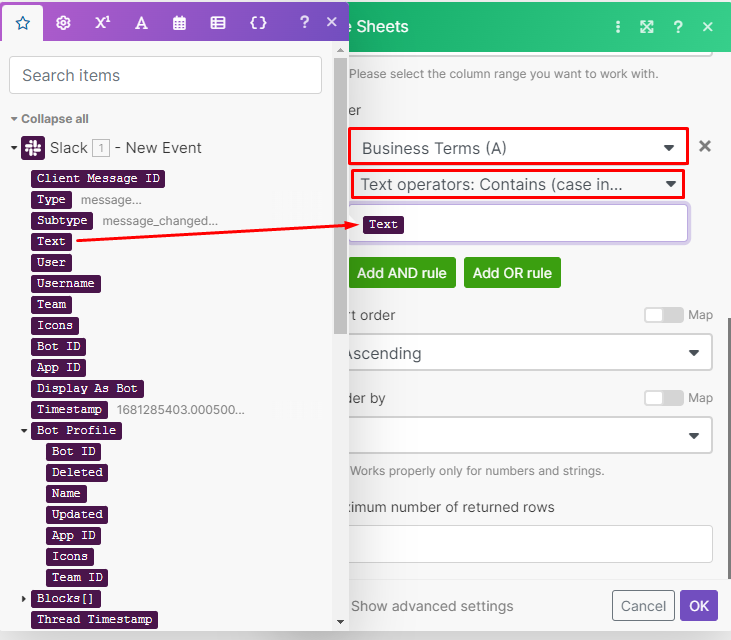Open the custom variables braces tab
This screenshot has width=731, height=640.
[x=258, y=23]
